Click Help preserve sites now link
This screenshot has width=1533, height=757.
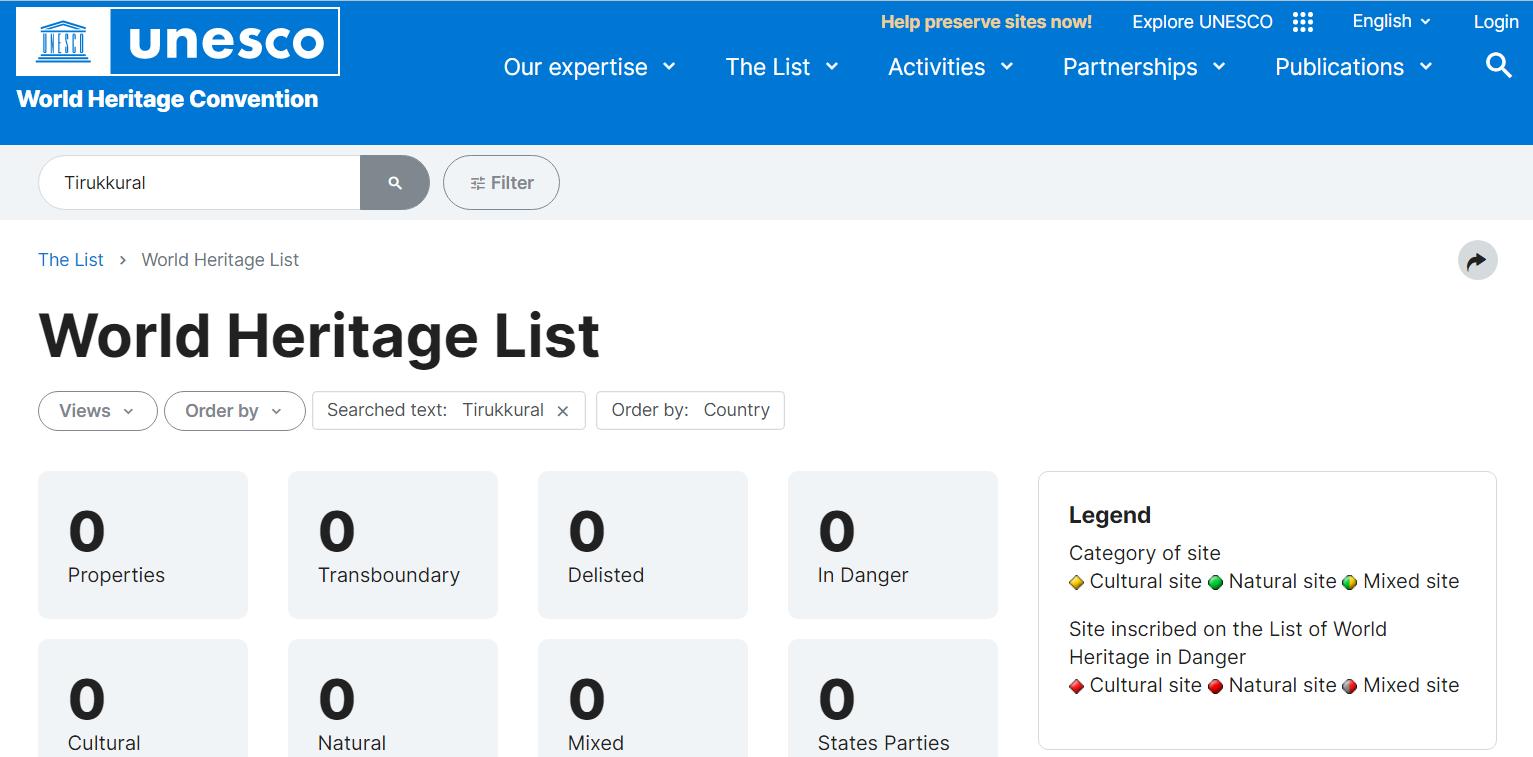click(x=986, y=22)
